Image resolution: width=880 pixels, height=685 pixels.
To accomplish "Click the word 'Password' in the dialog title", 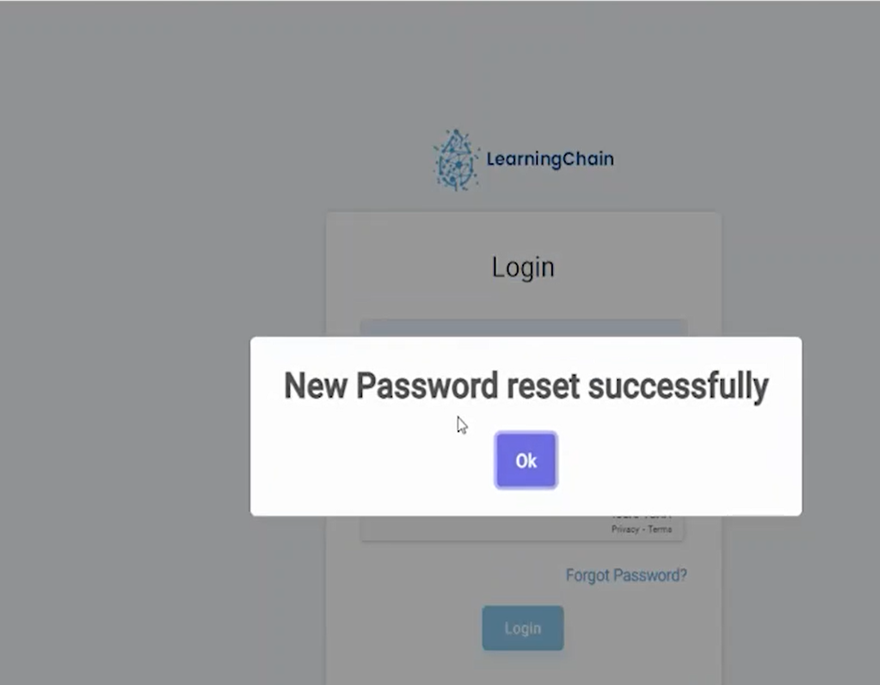I will [427, 385].
